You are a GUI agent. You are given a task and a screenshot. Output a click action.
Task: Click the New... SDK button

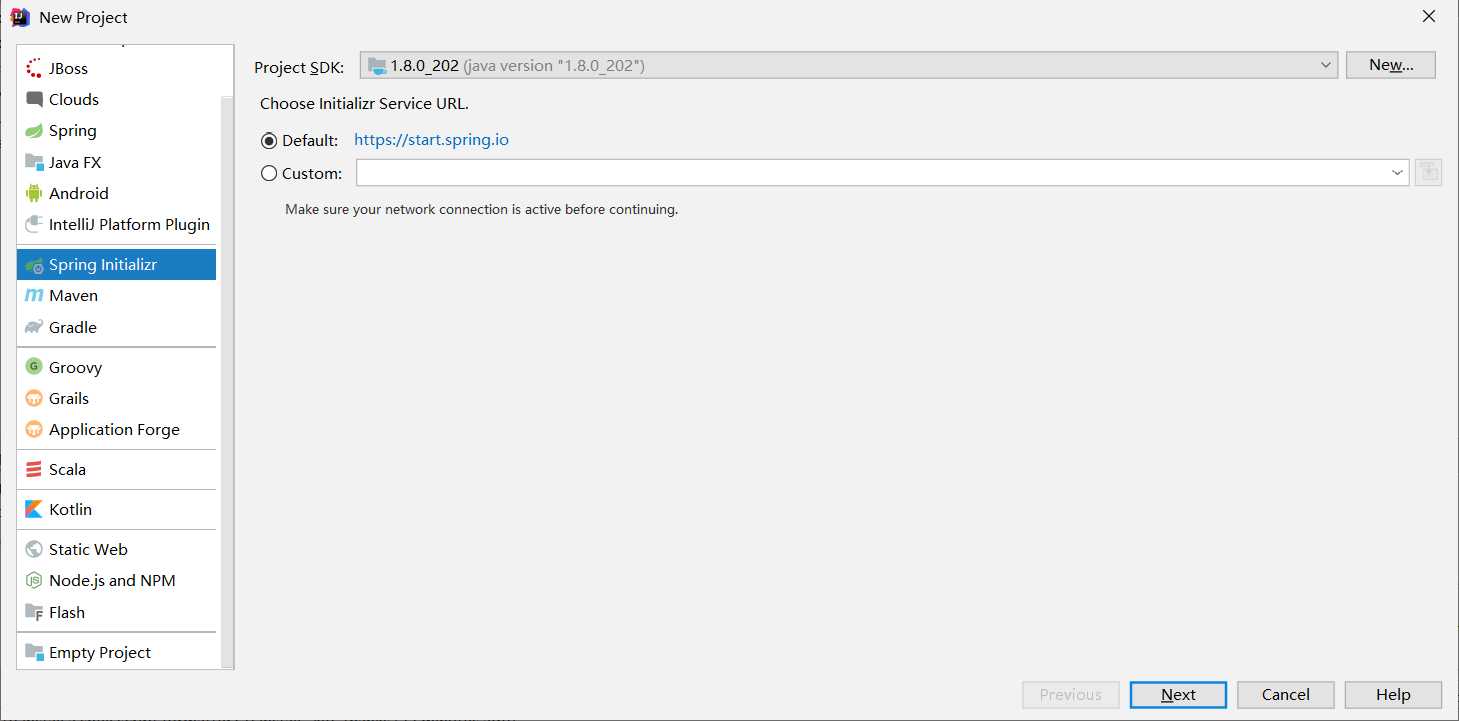[1391, 65]
